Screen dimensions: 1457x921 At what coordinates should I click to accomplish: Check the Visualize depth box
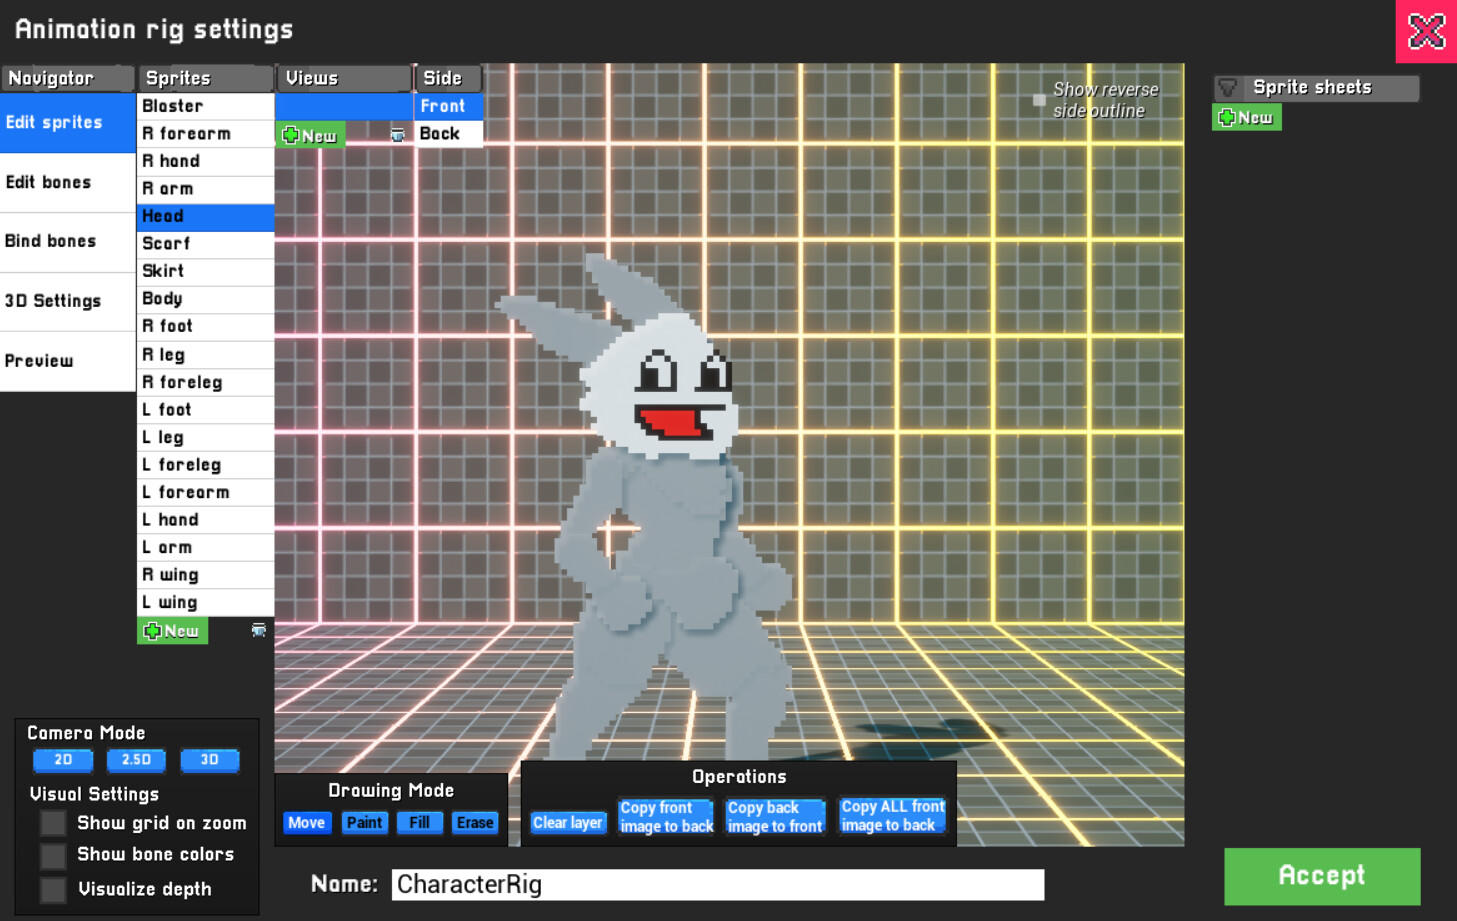(52, 889)
